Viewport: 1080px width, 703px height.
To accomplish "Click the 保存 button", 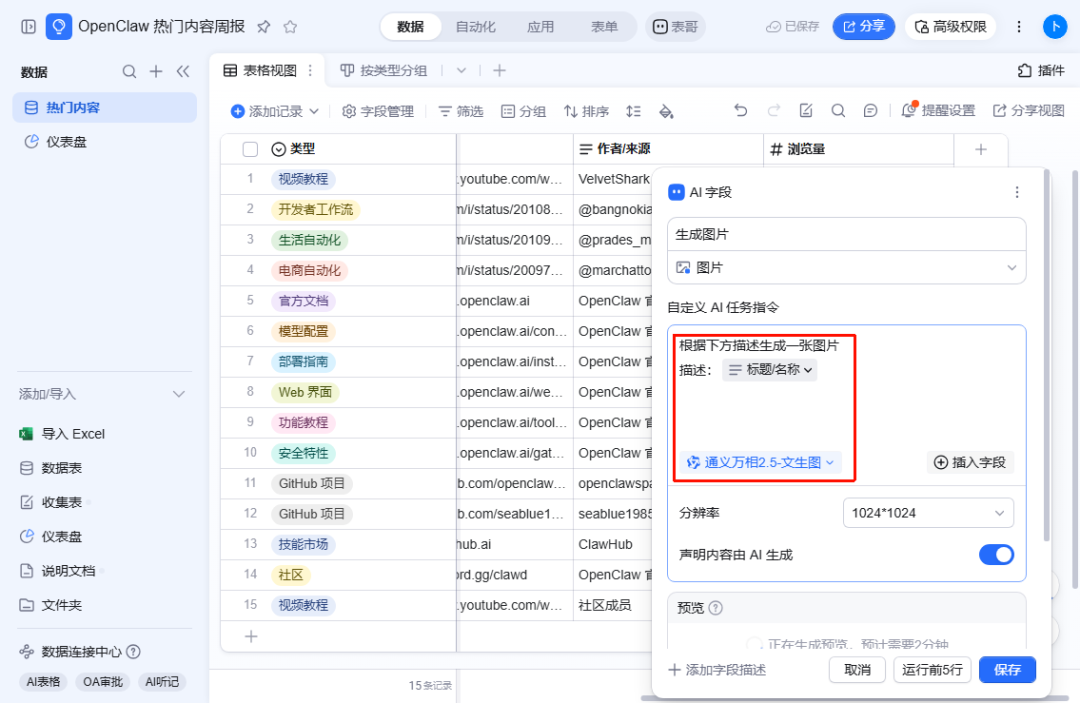I will pos(1007,669).
